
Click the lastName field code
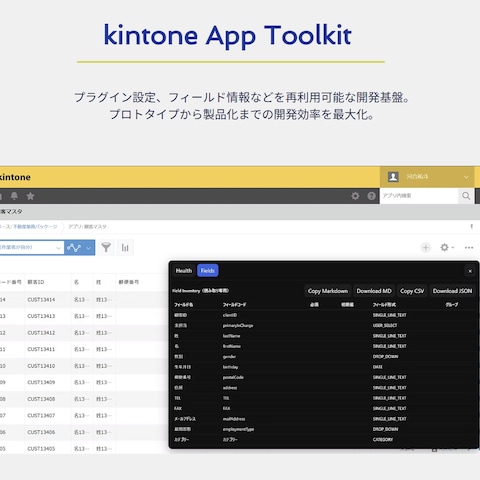(231, 336)
